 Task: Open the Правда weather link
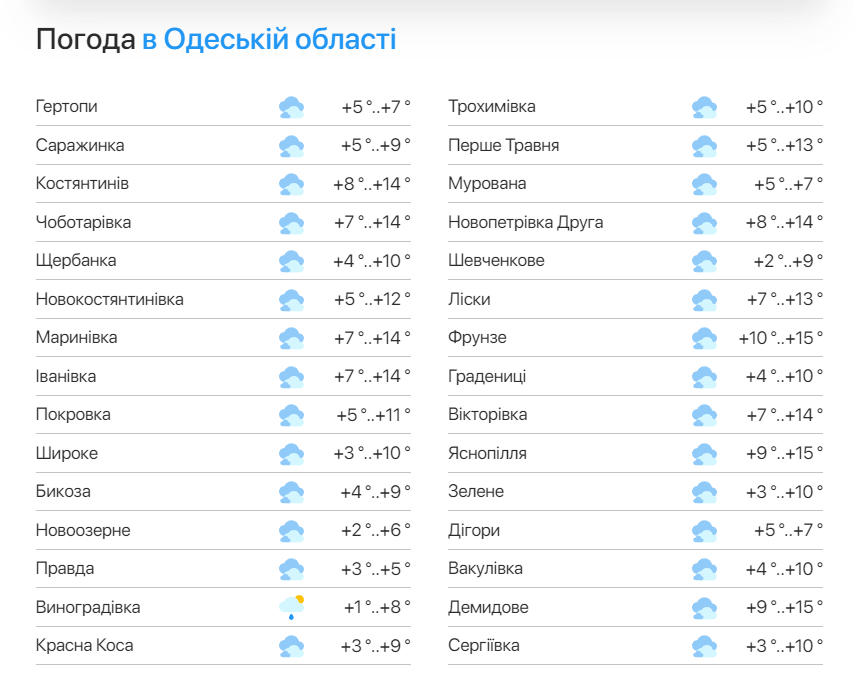[65, 568]
